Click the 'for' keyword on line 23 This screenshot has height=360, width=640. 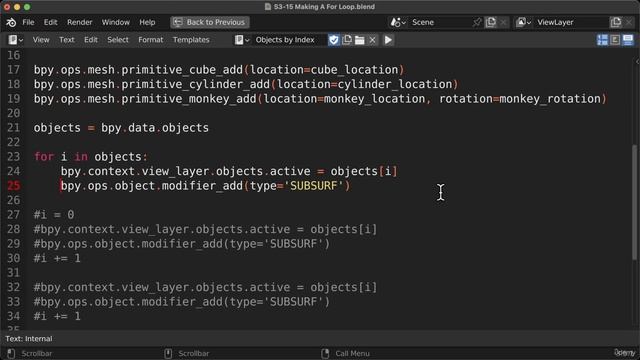tap(44, 157)
